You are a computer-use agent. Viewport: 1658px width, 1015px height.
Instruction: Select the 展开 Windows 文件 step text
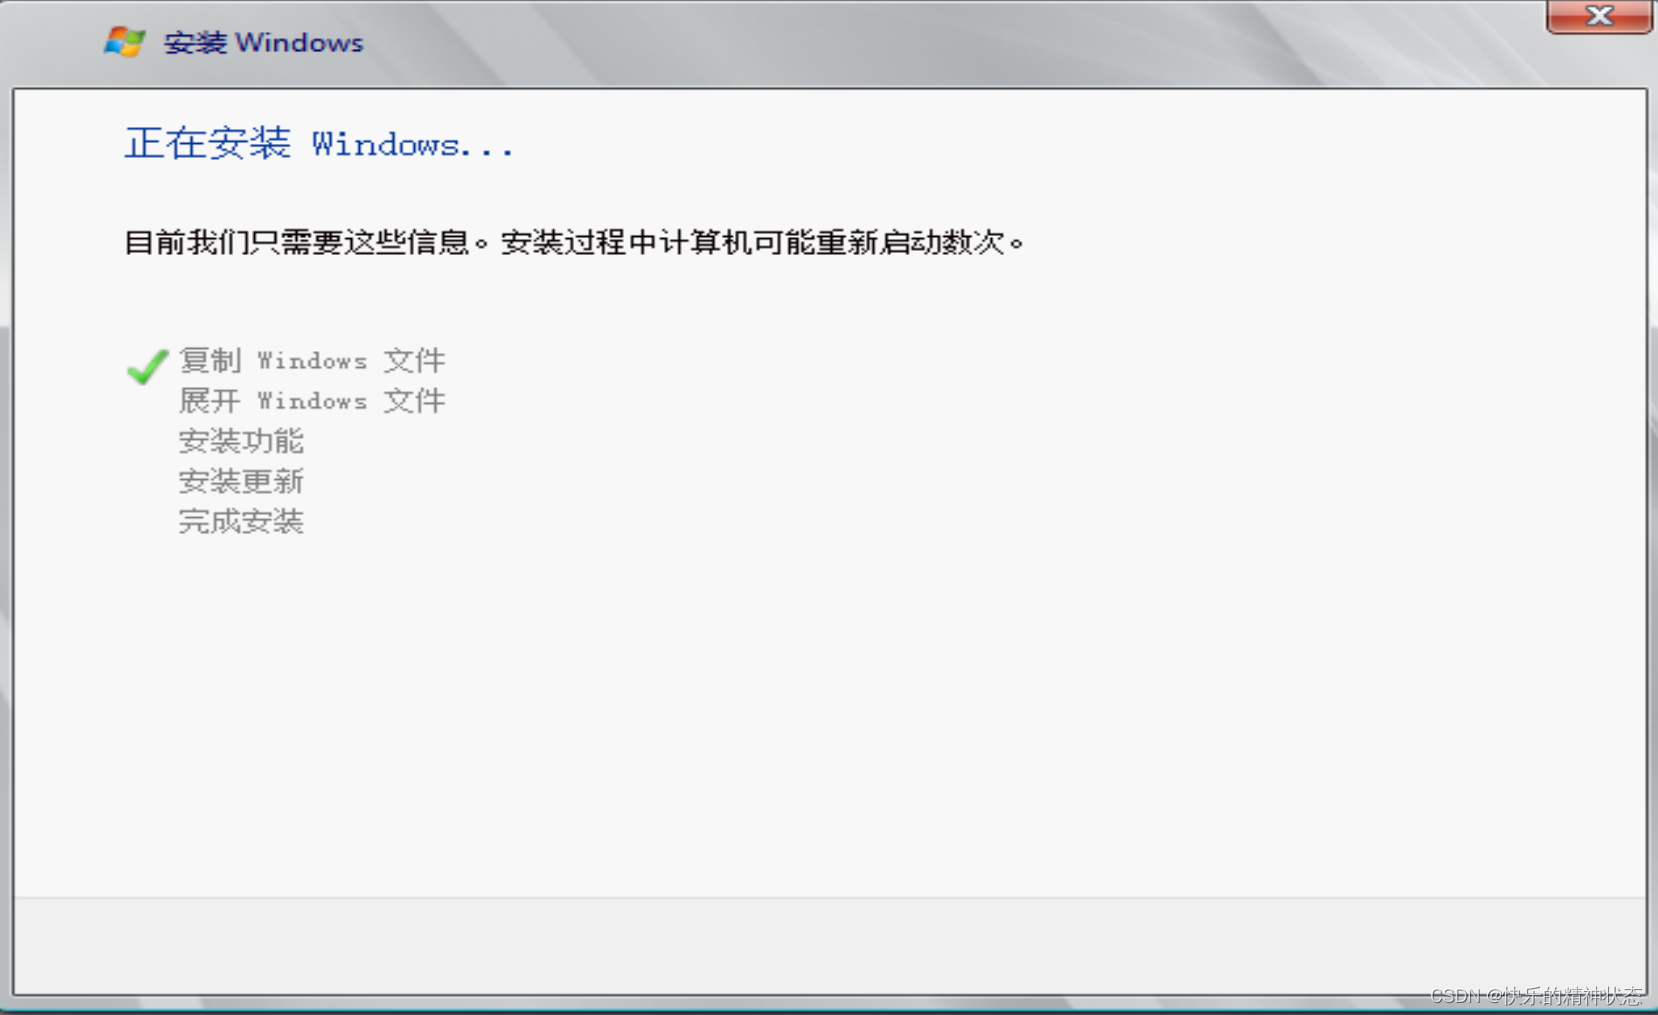click(312, 400)
